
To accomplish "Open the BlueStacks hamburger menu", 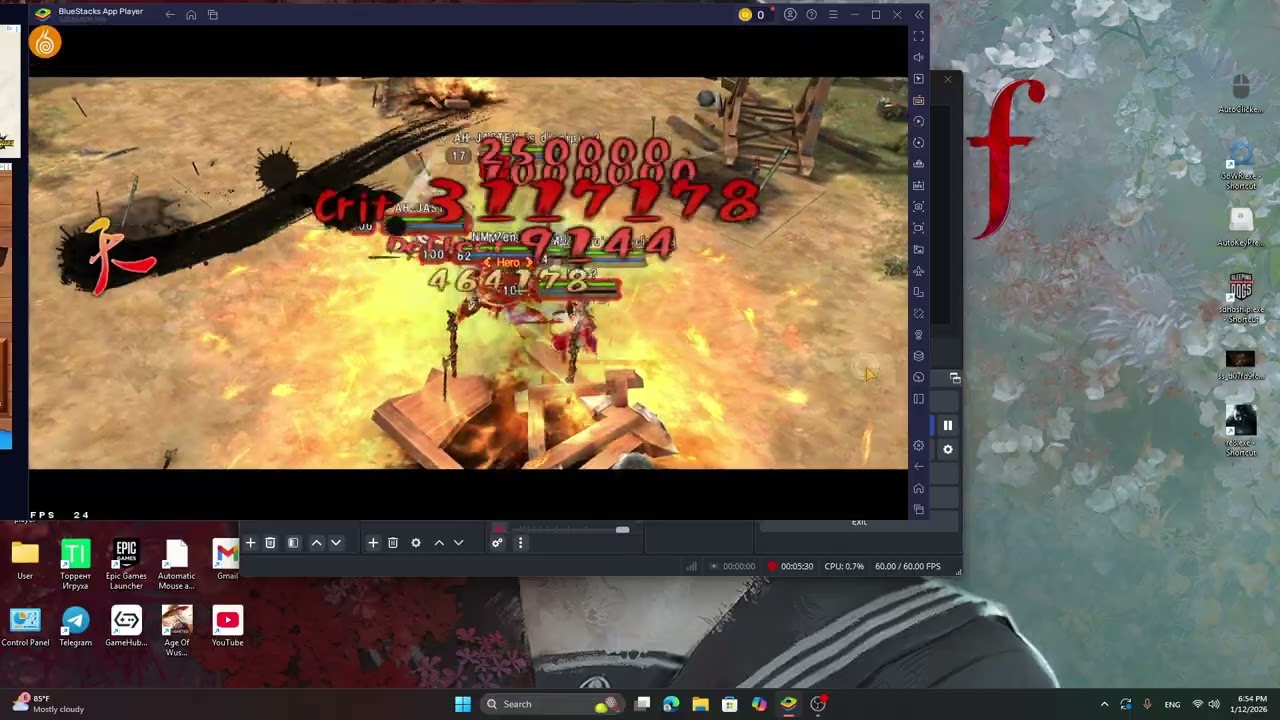I will [x=833, y=15].
